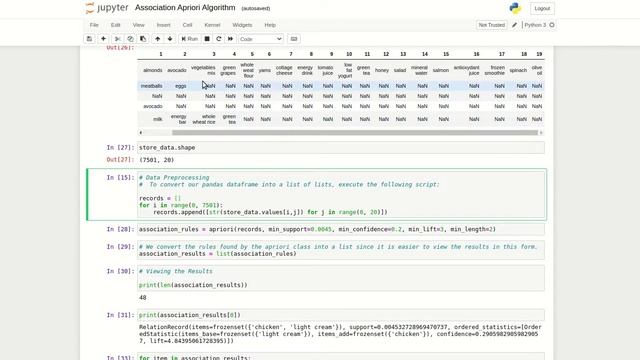Open the cell type Code dropdown
The image size is (640, 360).
[x=260, y=39]
